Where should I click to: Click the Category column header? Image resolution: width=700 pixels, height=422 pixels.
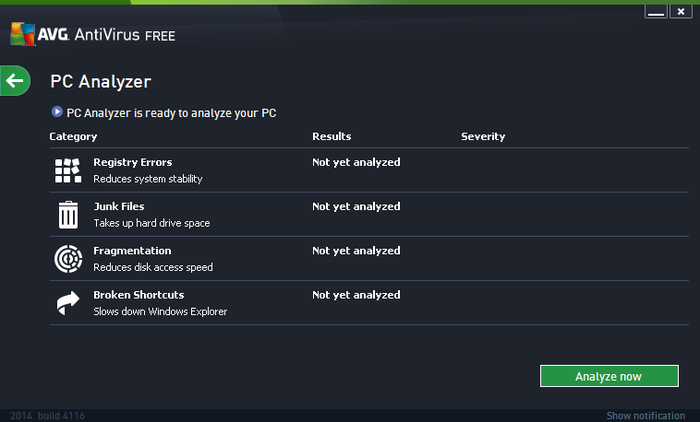73,137
